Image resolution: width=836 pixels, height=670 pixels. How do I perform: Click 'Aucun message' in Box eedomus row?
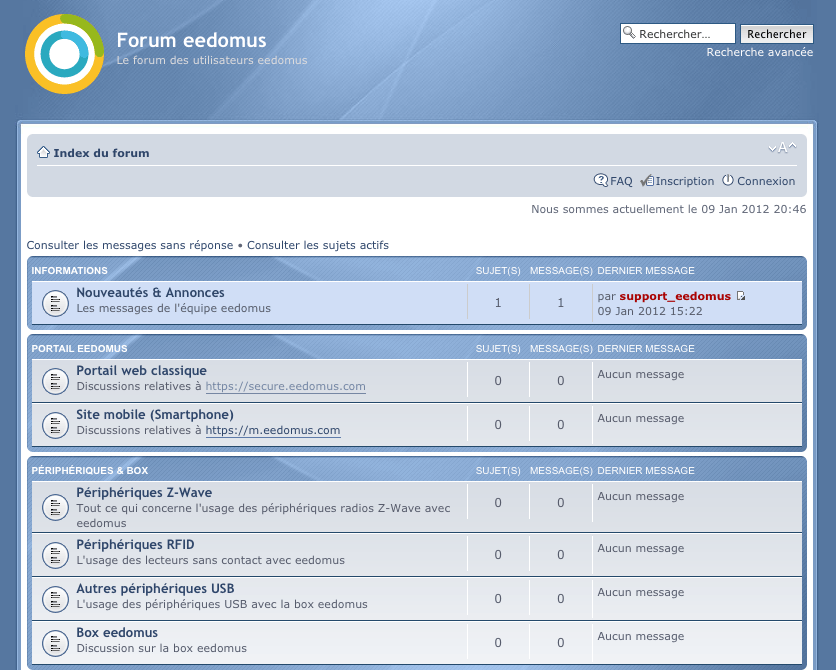640,636
